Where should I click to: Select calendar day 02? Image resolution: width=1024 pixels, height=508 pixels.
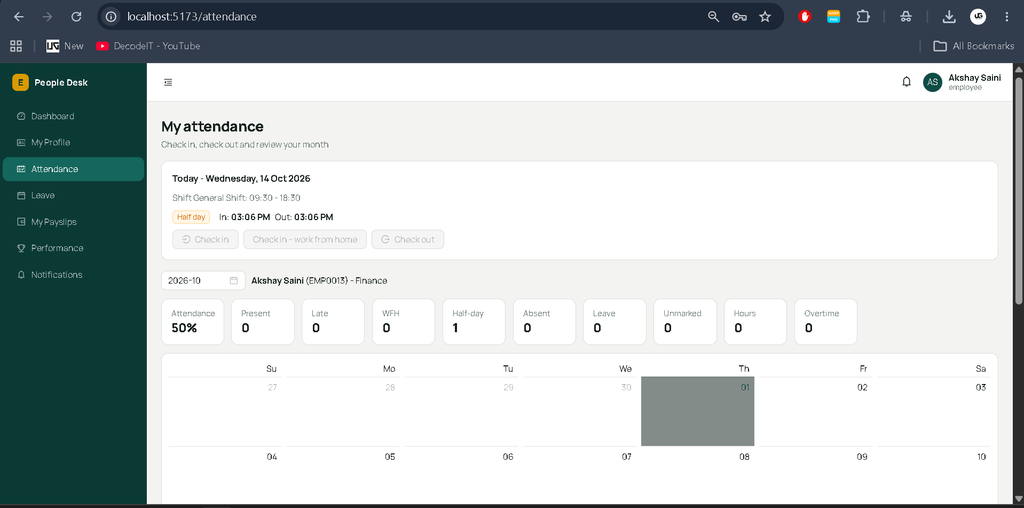tap(816, 411)
